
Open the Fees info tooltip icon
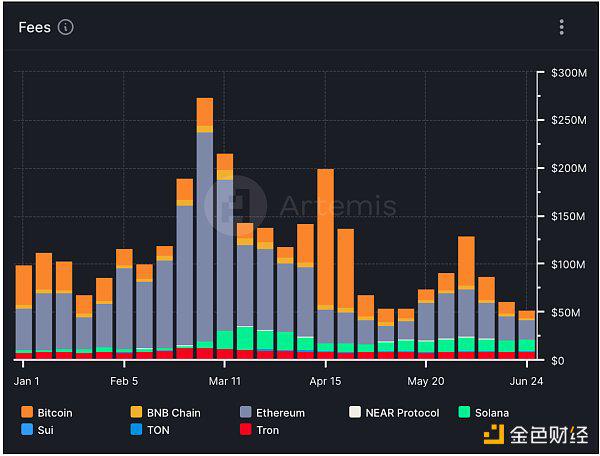[x=65, y=27]
